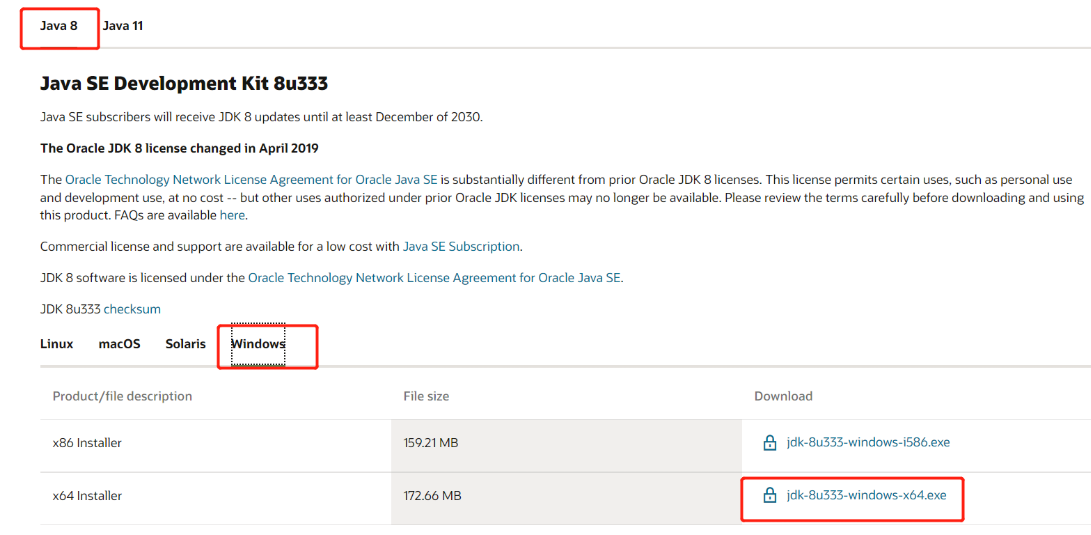Click the 'Product/file description' column header
Image resolution: width=1091 pixels, height=535 pixels.
pos(122,396)
